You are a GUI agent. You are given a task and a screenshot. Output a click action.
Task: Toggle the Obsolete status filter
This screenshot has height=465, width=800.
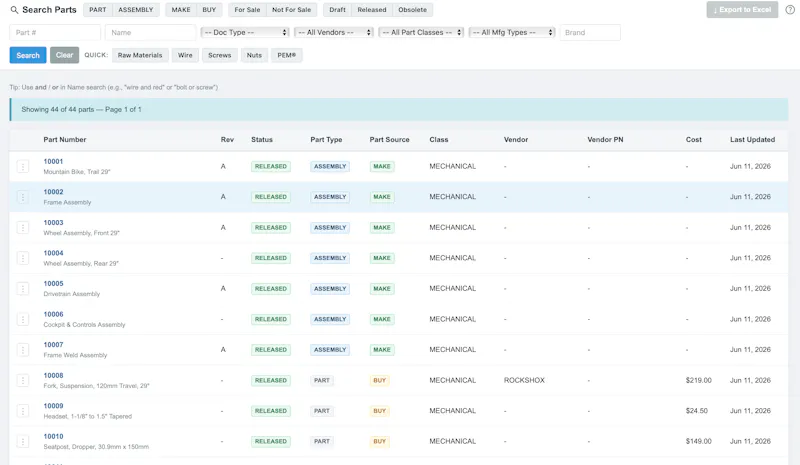[x=413, y=10]
